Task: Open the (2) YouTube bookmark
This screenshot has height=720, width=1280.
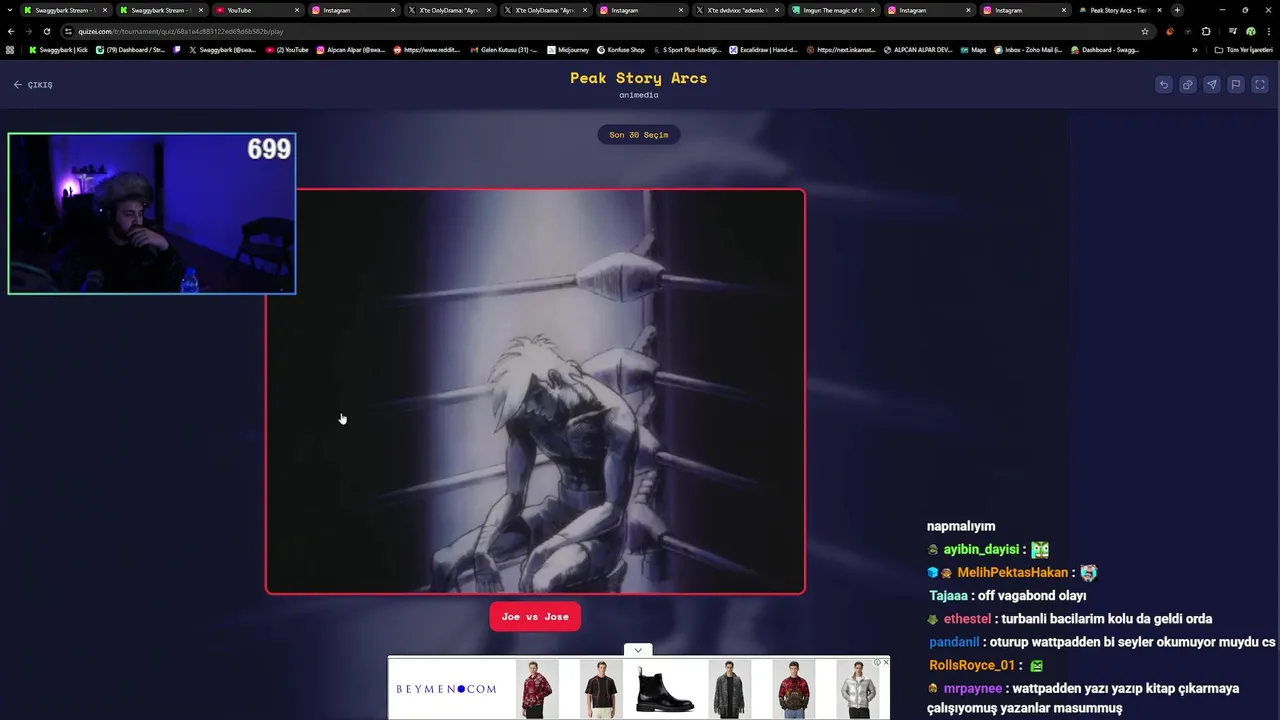Action: pos(288,50)
